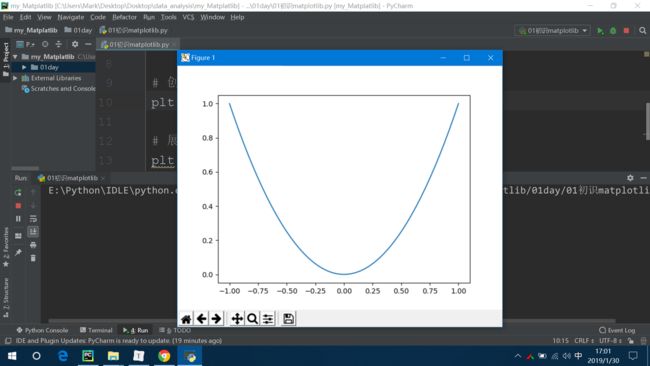Hide the Run panel
650x366 pixels.
pos(643,178)
